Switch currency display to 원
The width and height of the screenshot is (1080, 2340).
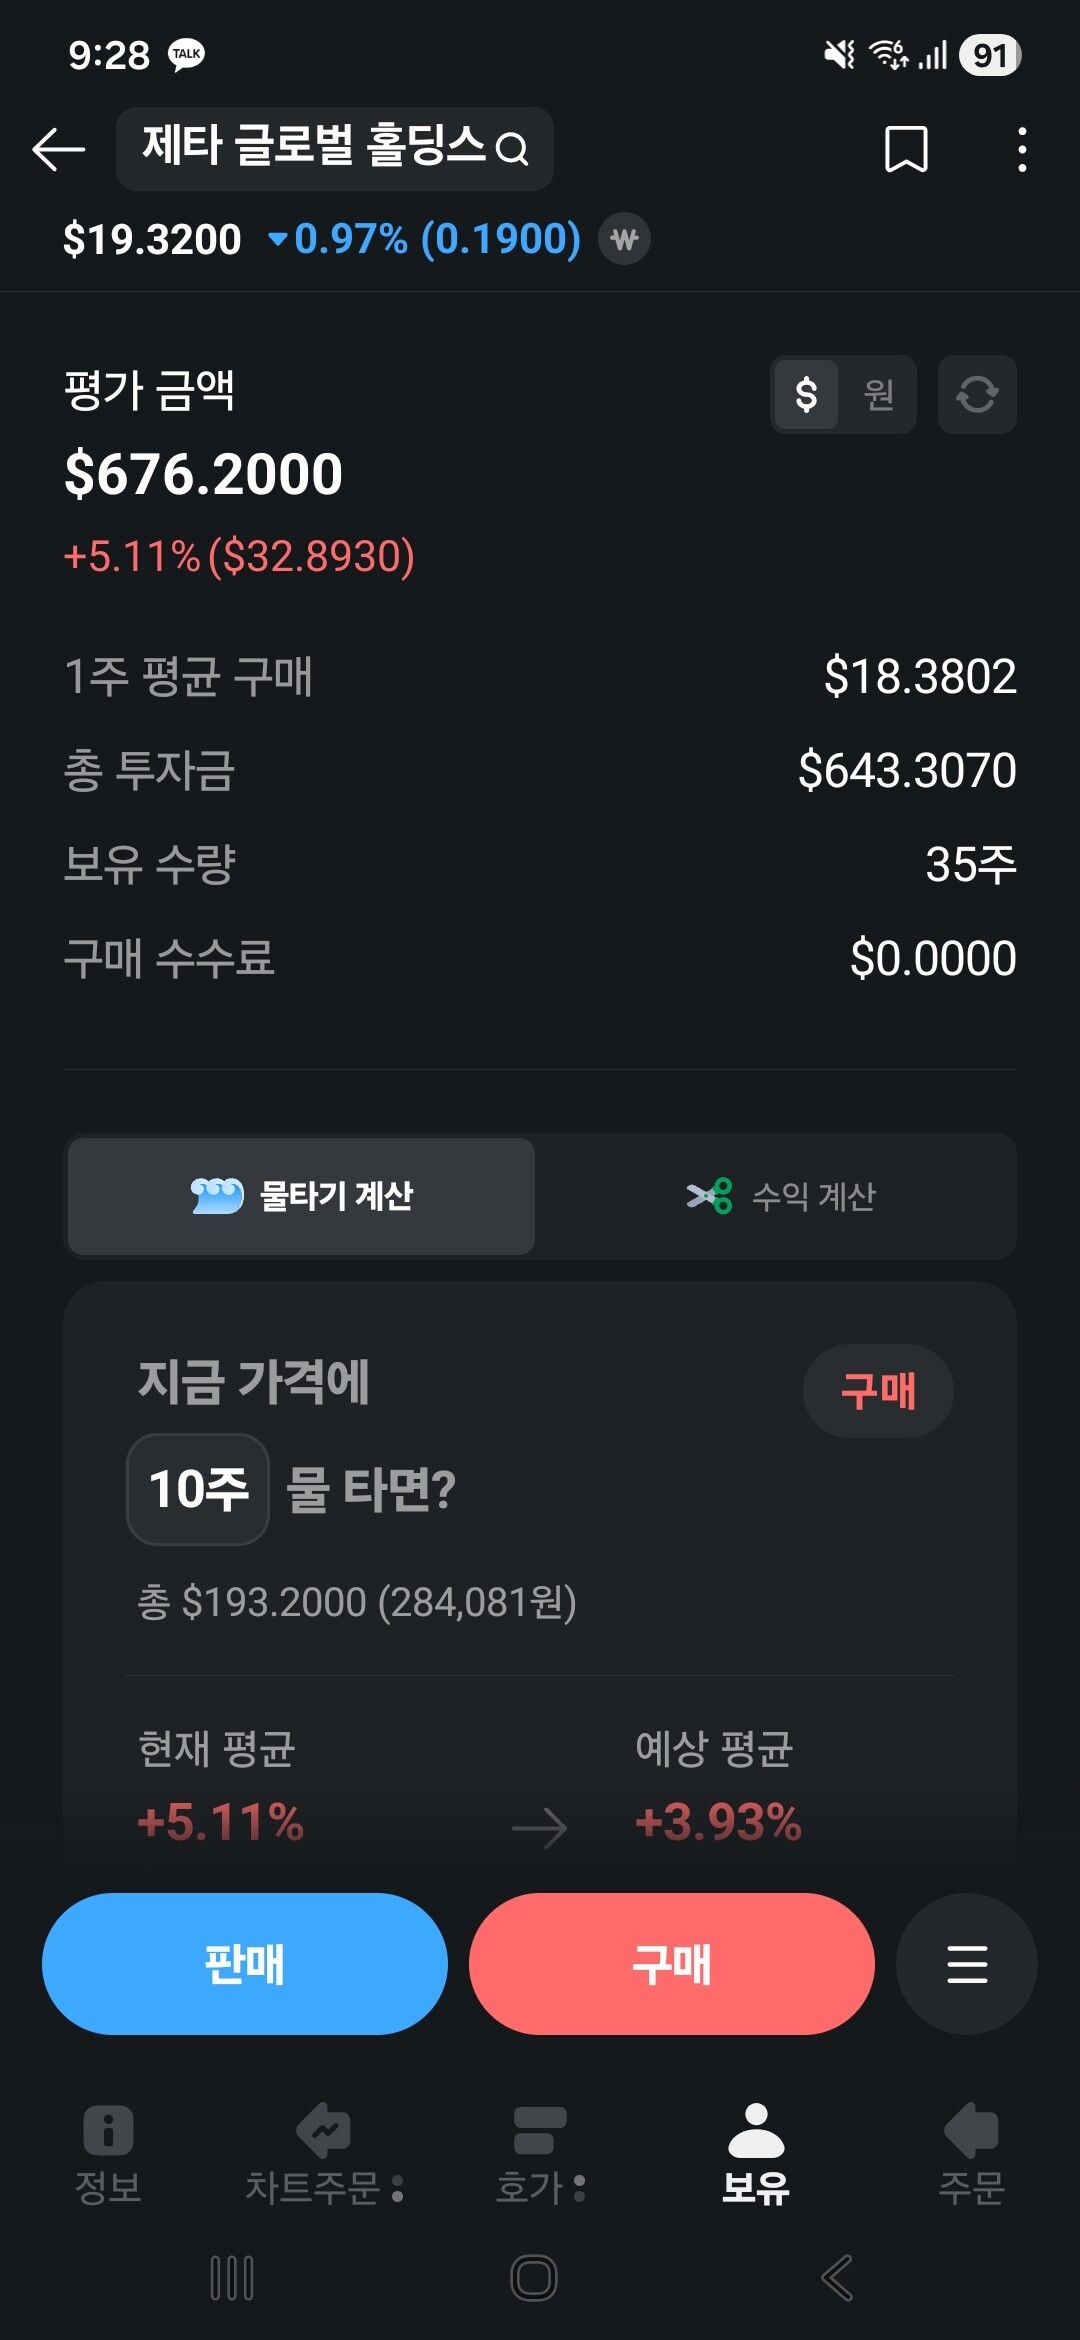878,394
